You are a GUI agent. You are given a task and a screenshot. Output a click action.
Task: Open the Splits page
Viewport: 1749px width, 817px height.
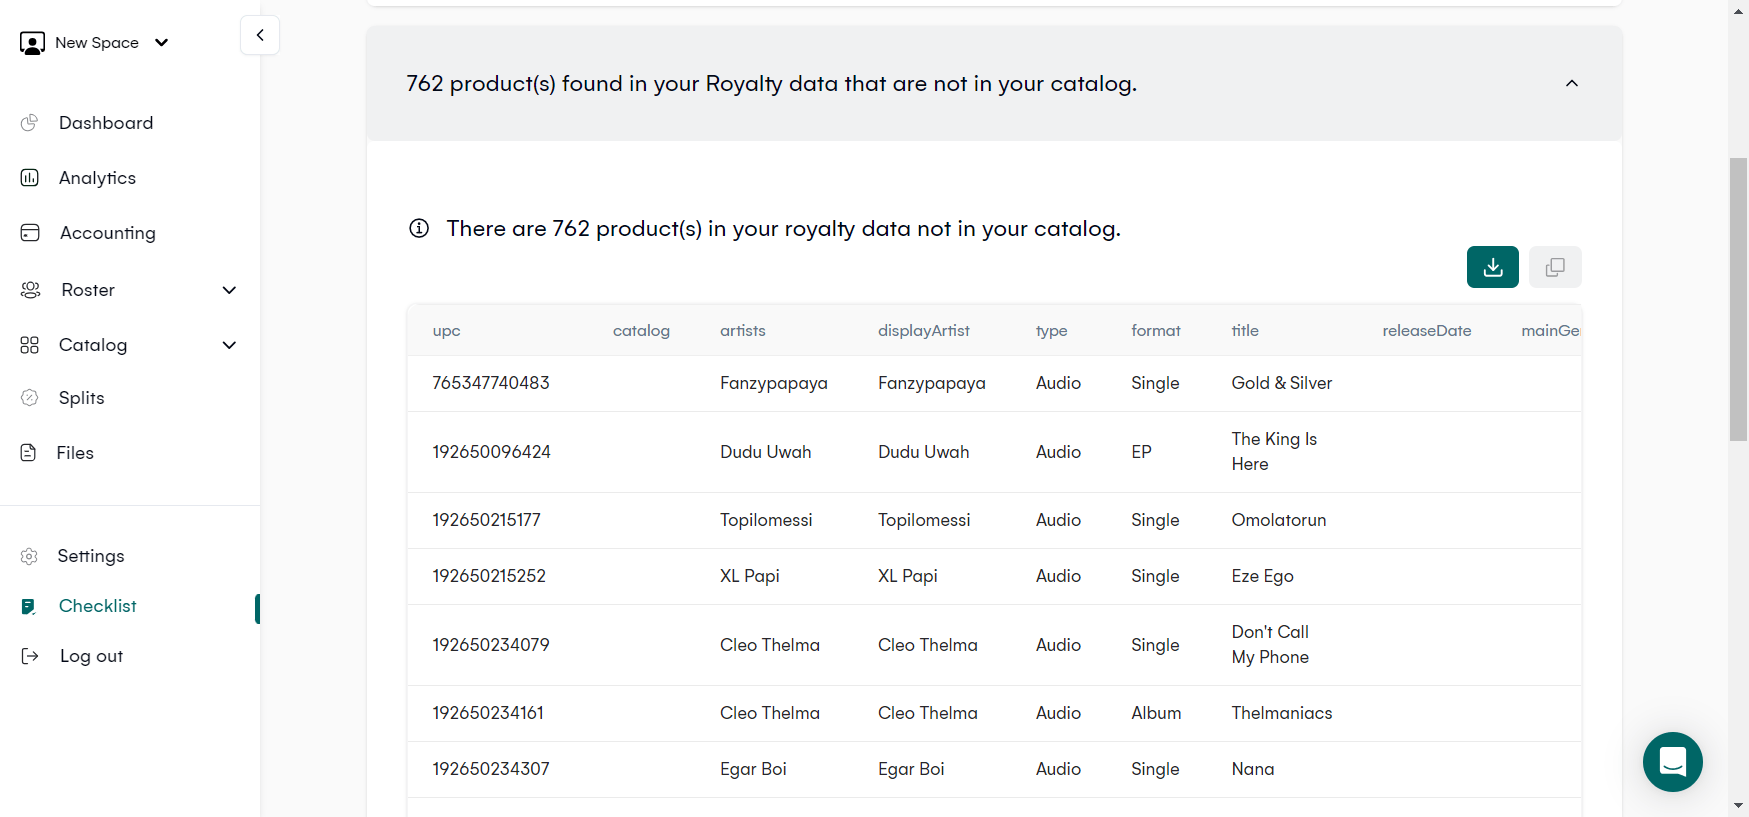click(81, 398)
